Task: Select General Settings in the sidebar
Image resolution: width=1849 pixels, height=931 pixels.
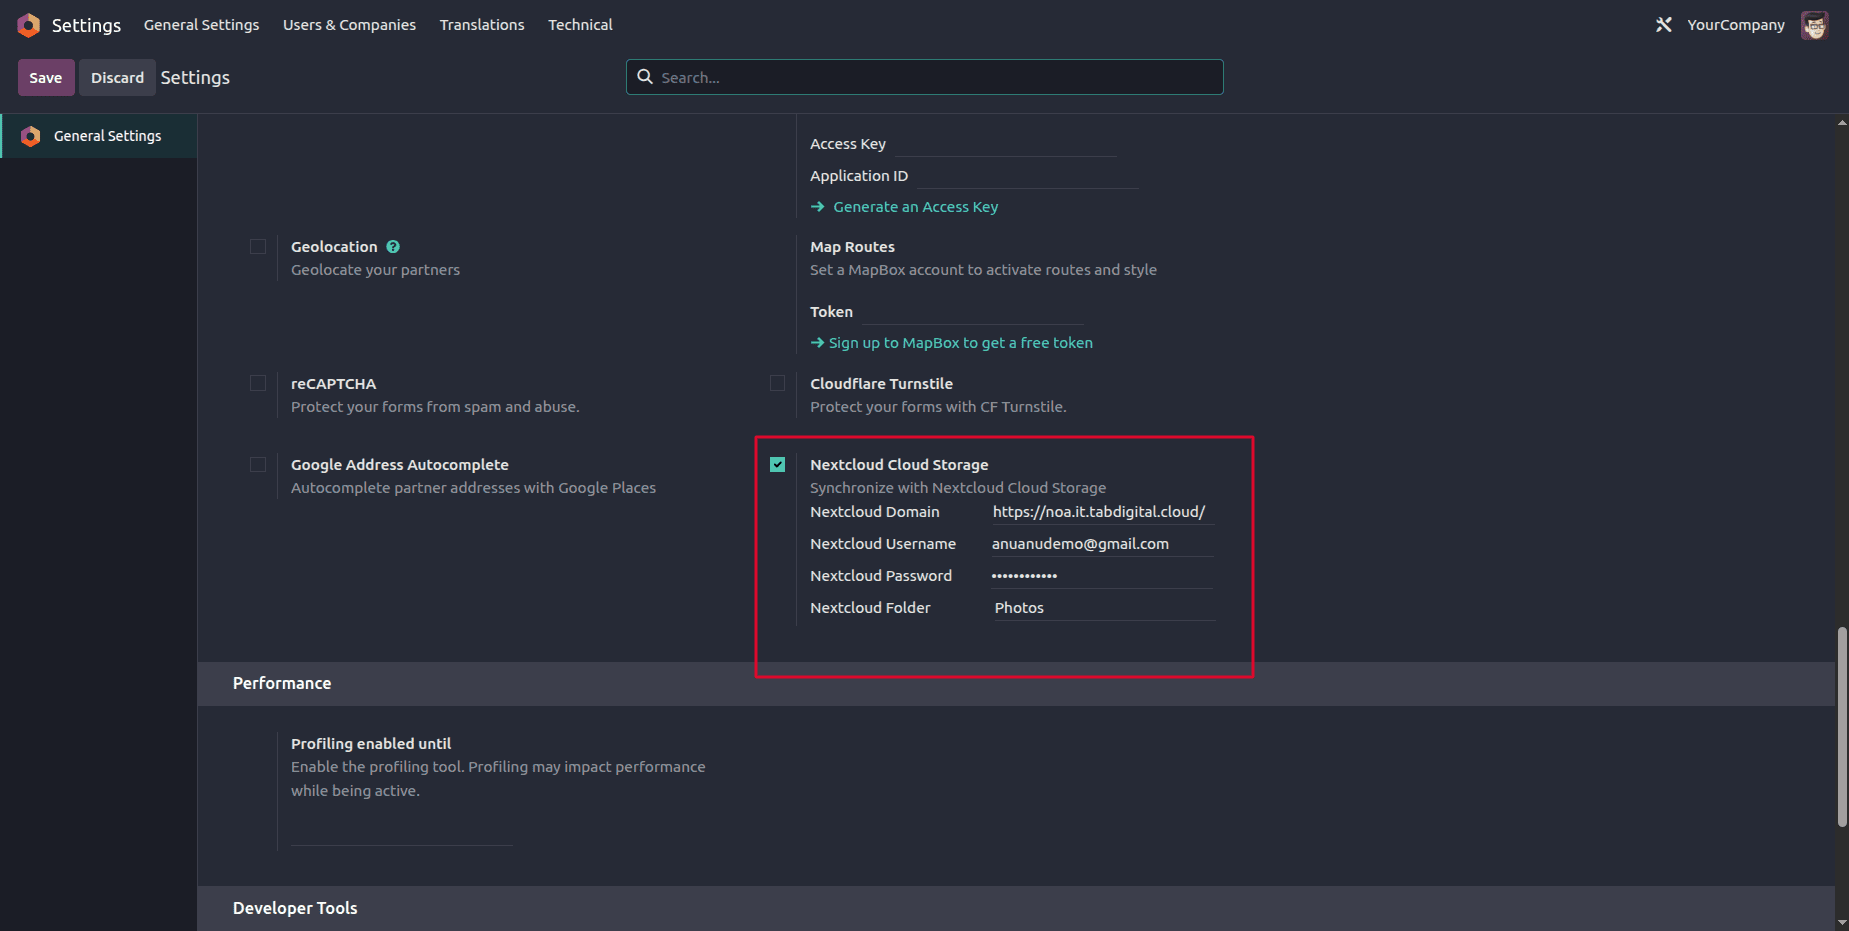Action: point(99,136)
